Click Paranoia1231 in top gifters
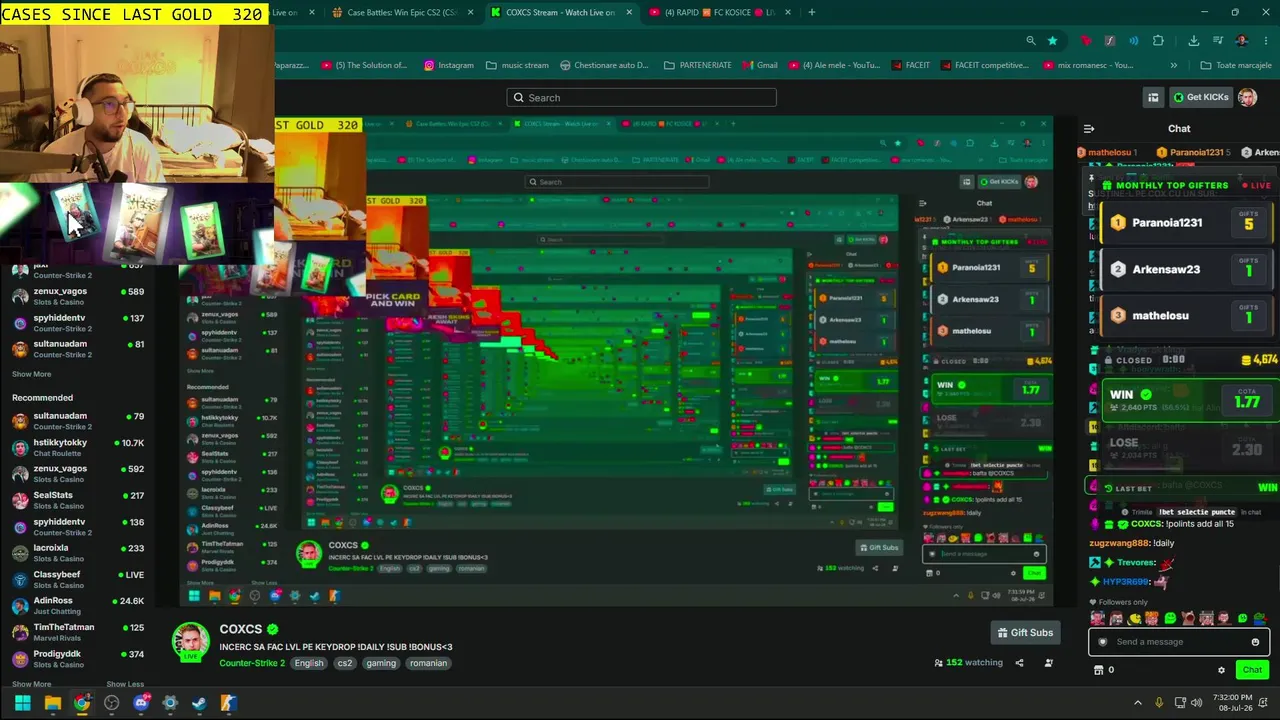Viewport: 1280px width, 720px height. [1167, 223]
